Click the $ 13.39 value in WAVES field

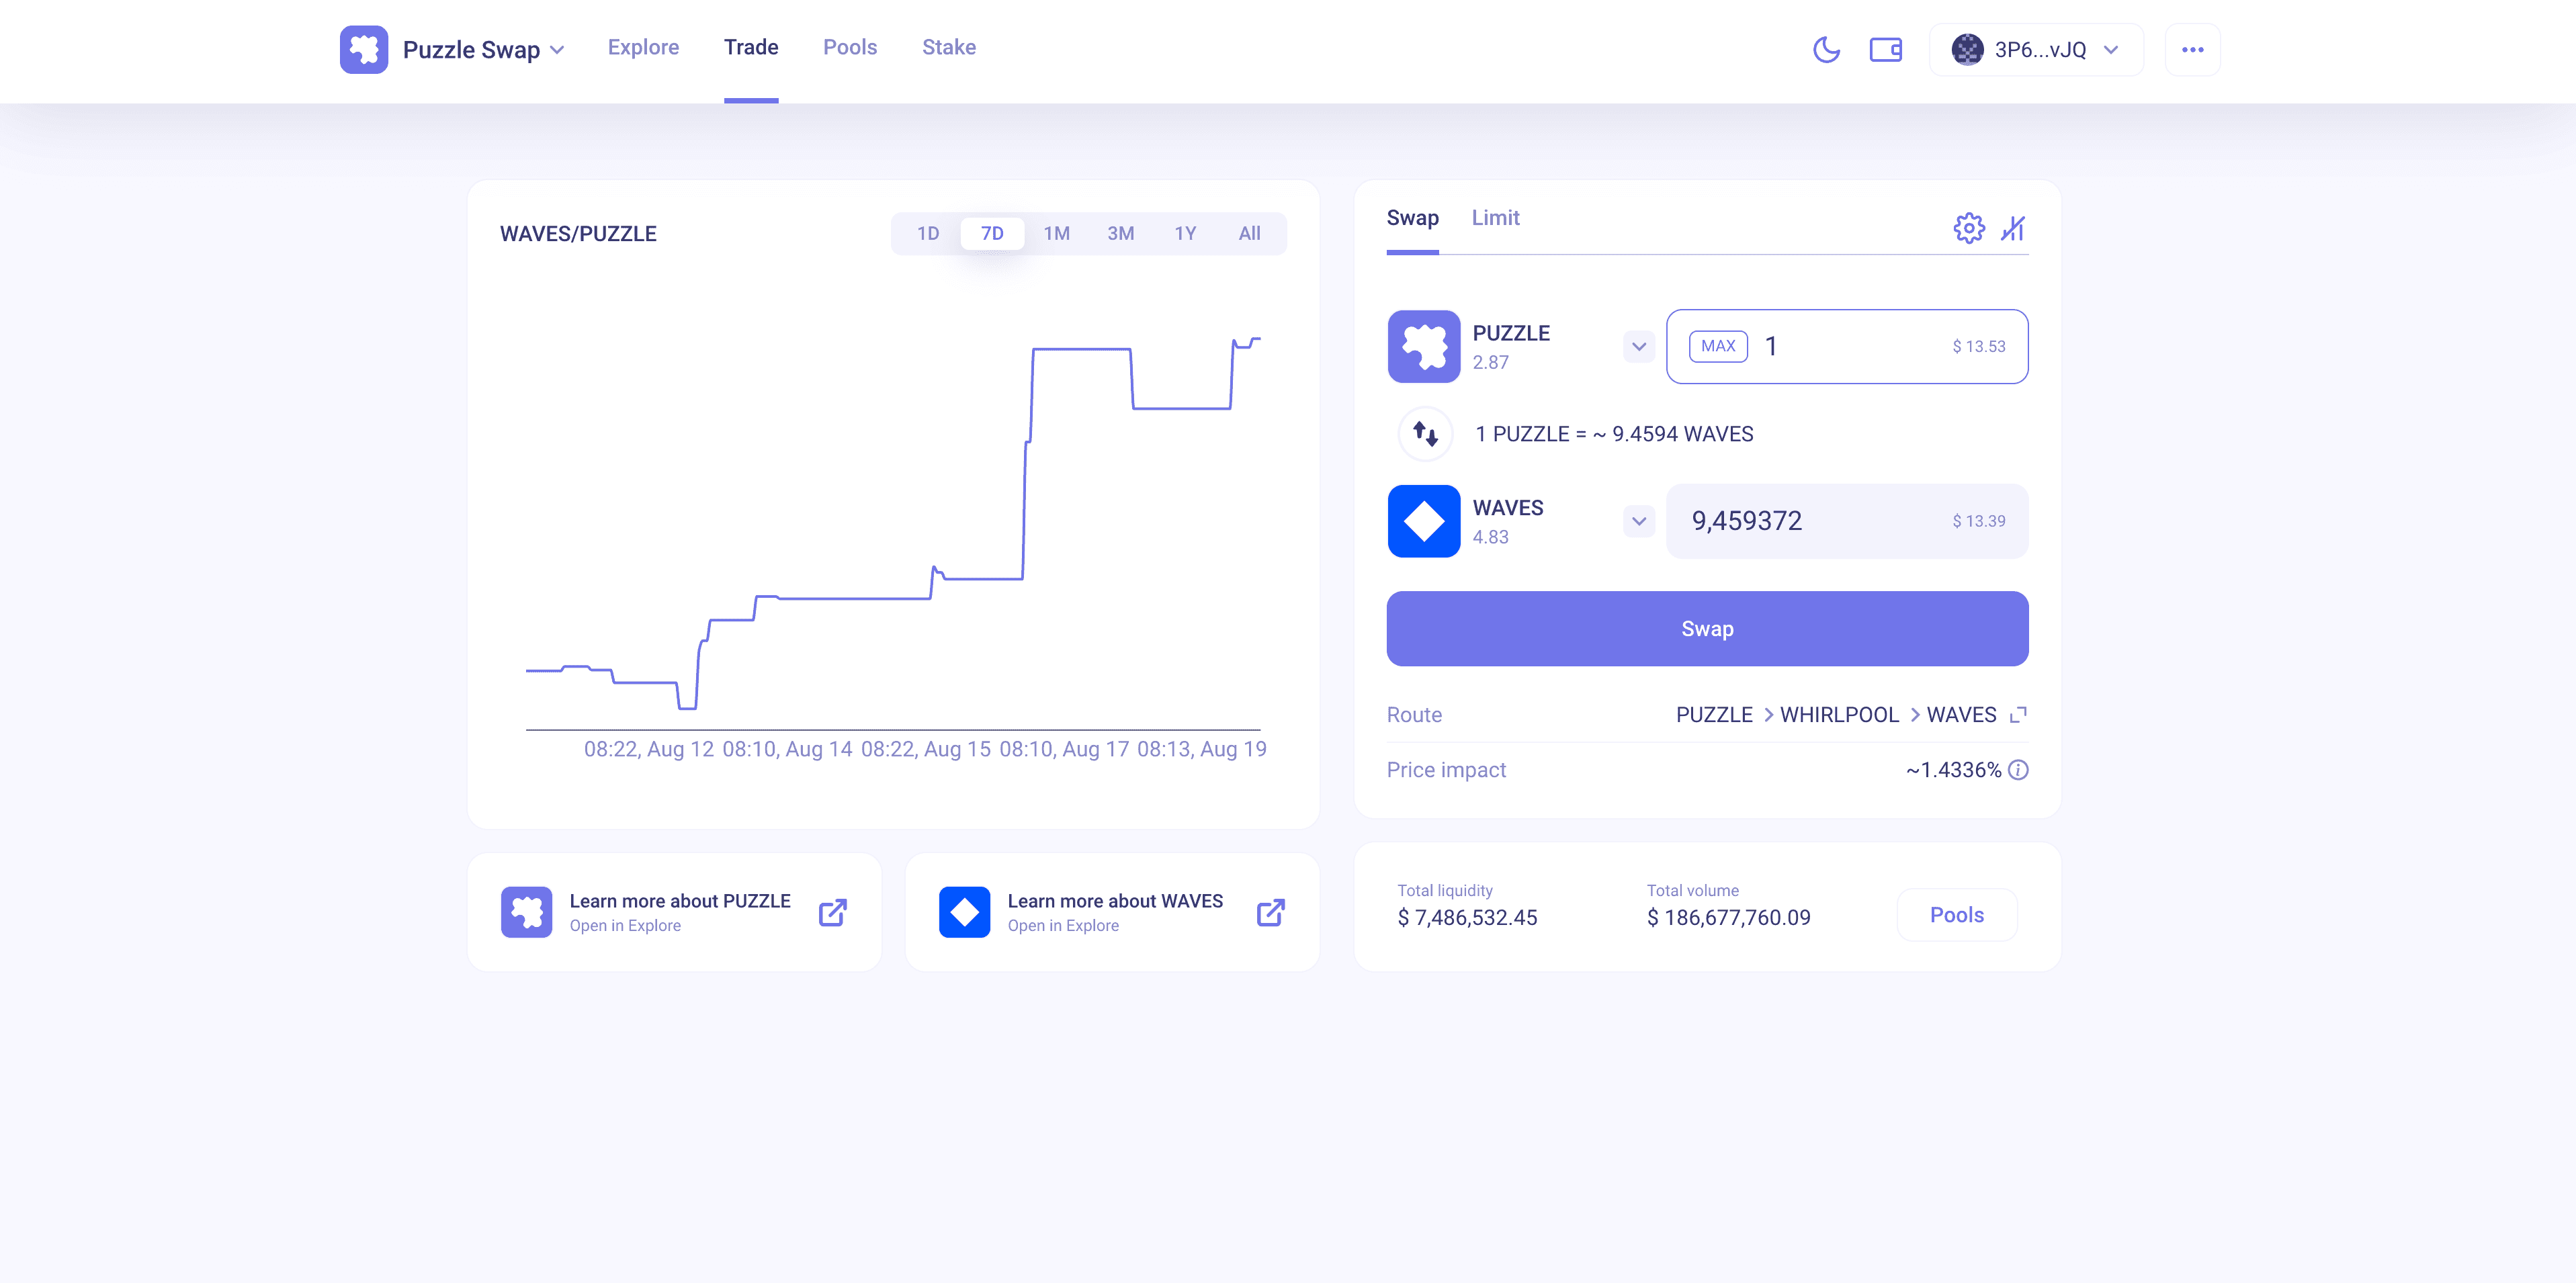pyautogui.click(x=1978, y=521)
